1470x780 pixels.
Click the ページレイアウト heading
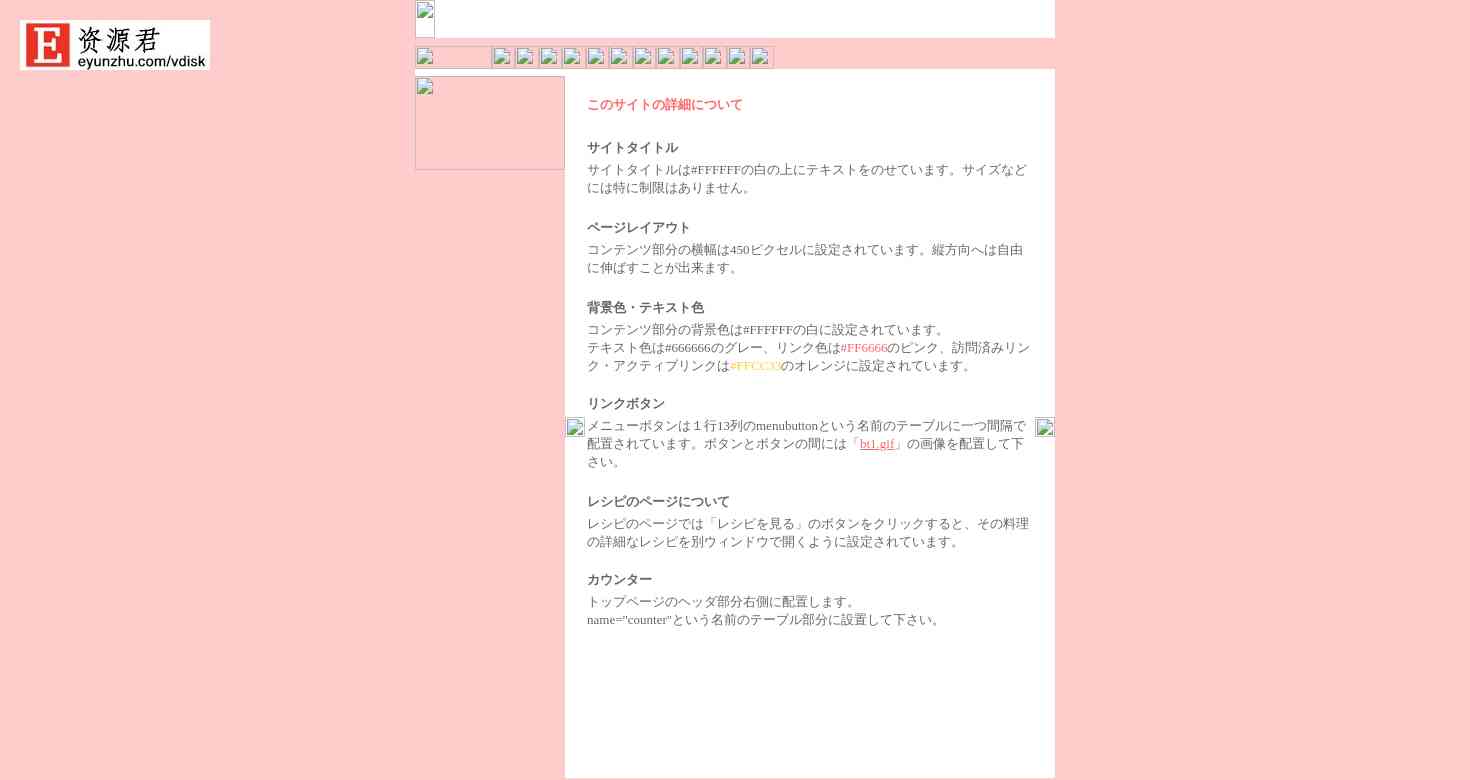coord(639,228)
